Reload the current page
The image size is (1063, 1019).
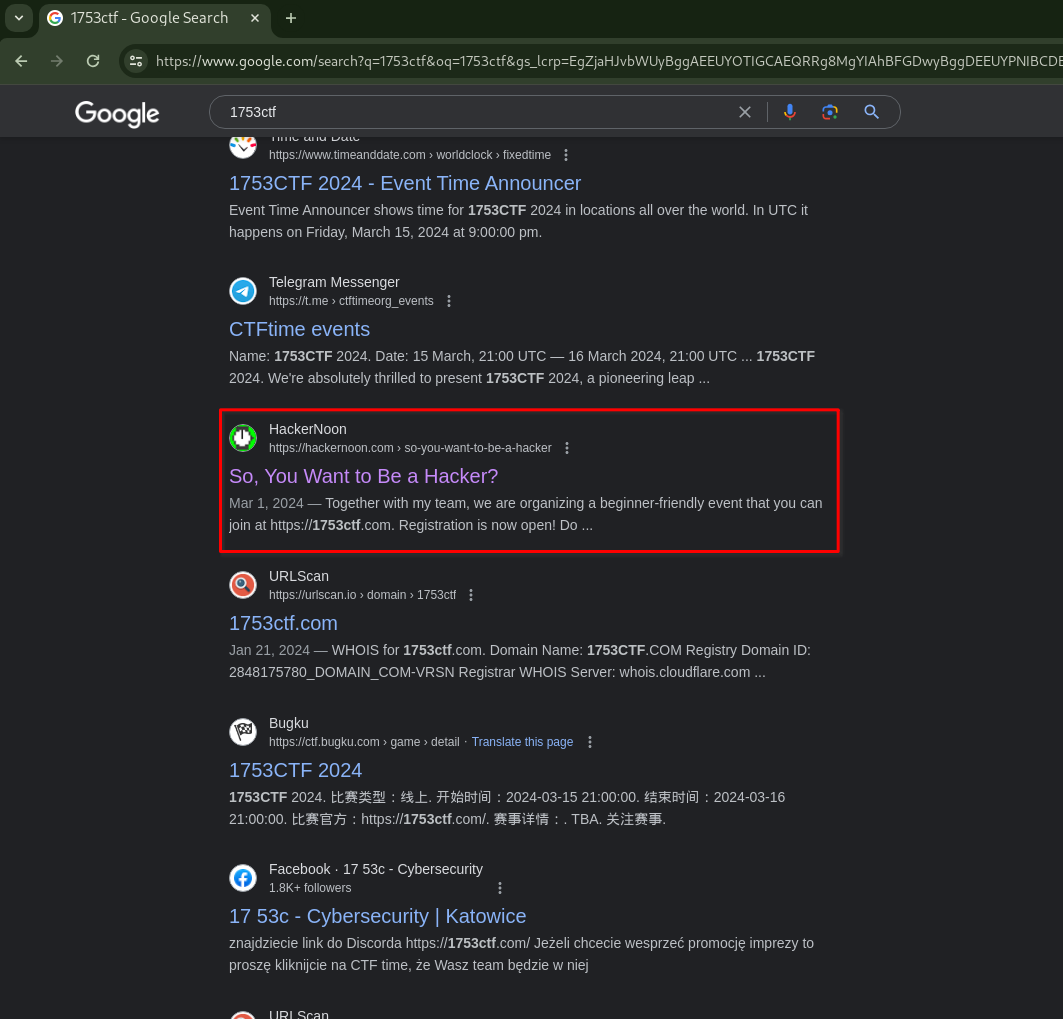coord(94,61)
